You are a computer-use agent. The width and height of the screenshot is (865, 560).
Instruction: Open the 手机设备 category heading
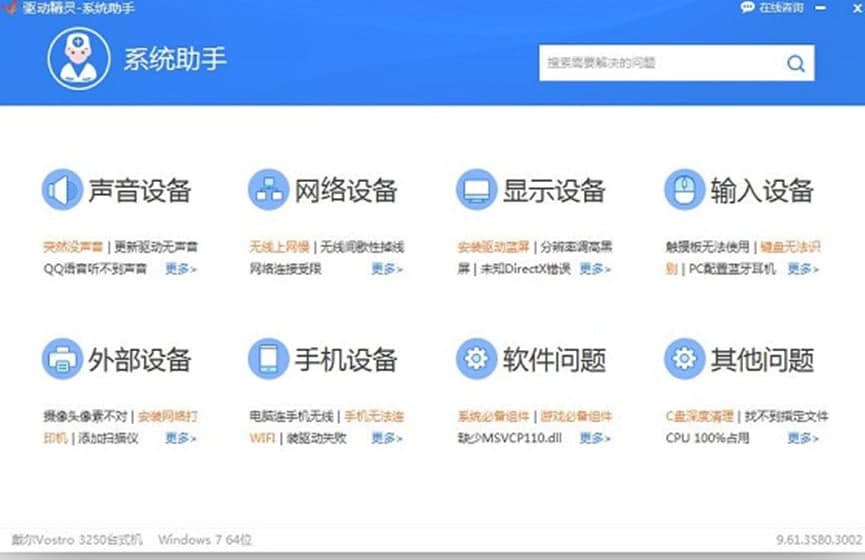click(x=346, y=360)
